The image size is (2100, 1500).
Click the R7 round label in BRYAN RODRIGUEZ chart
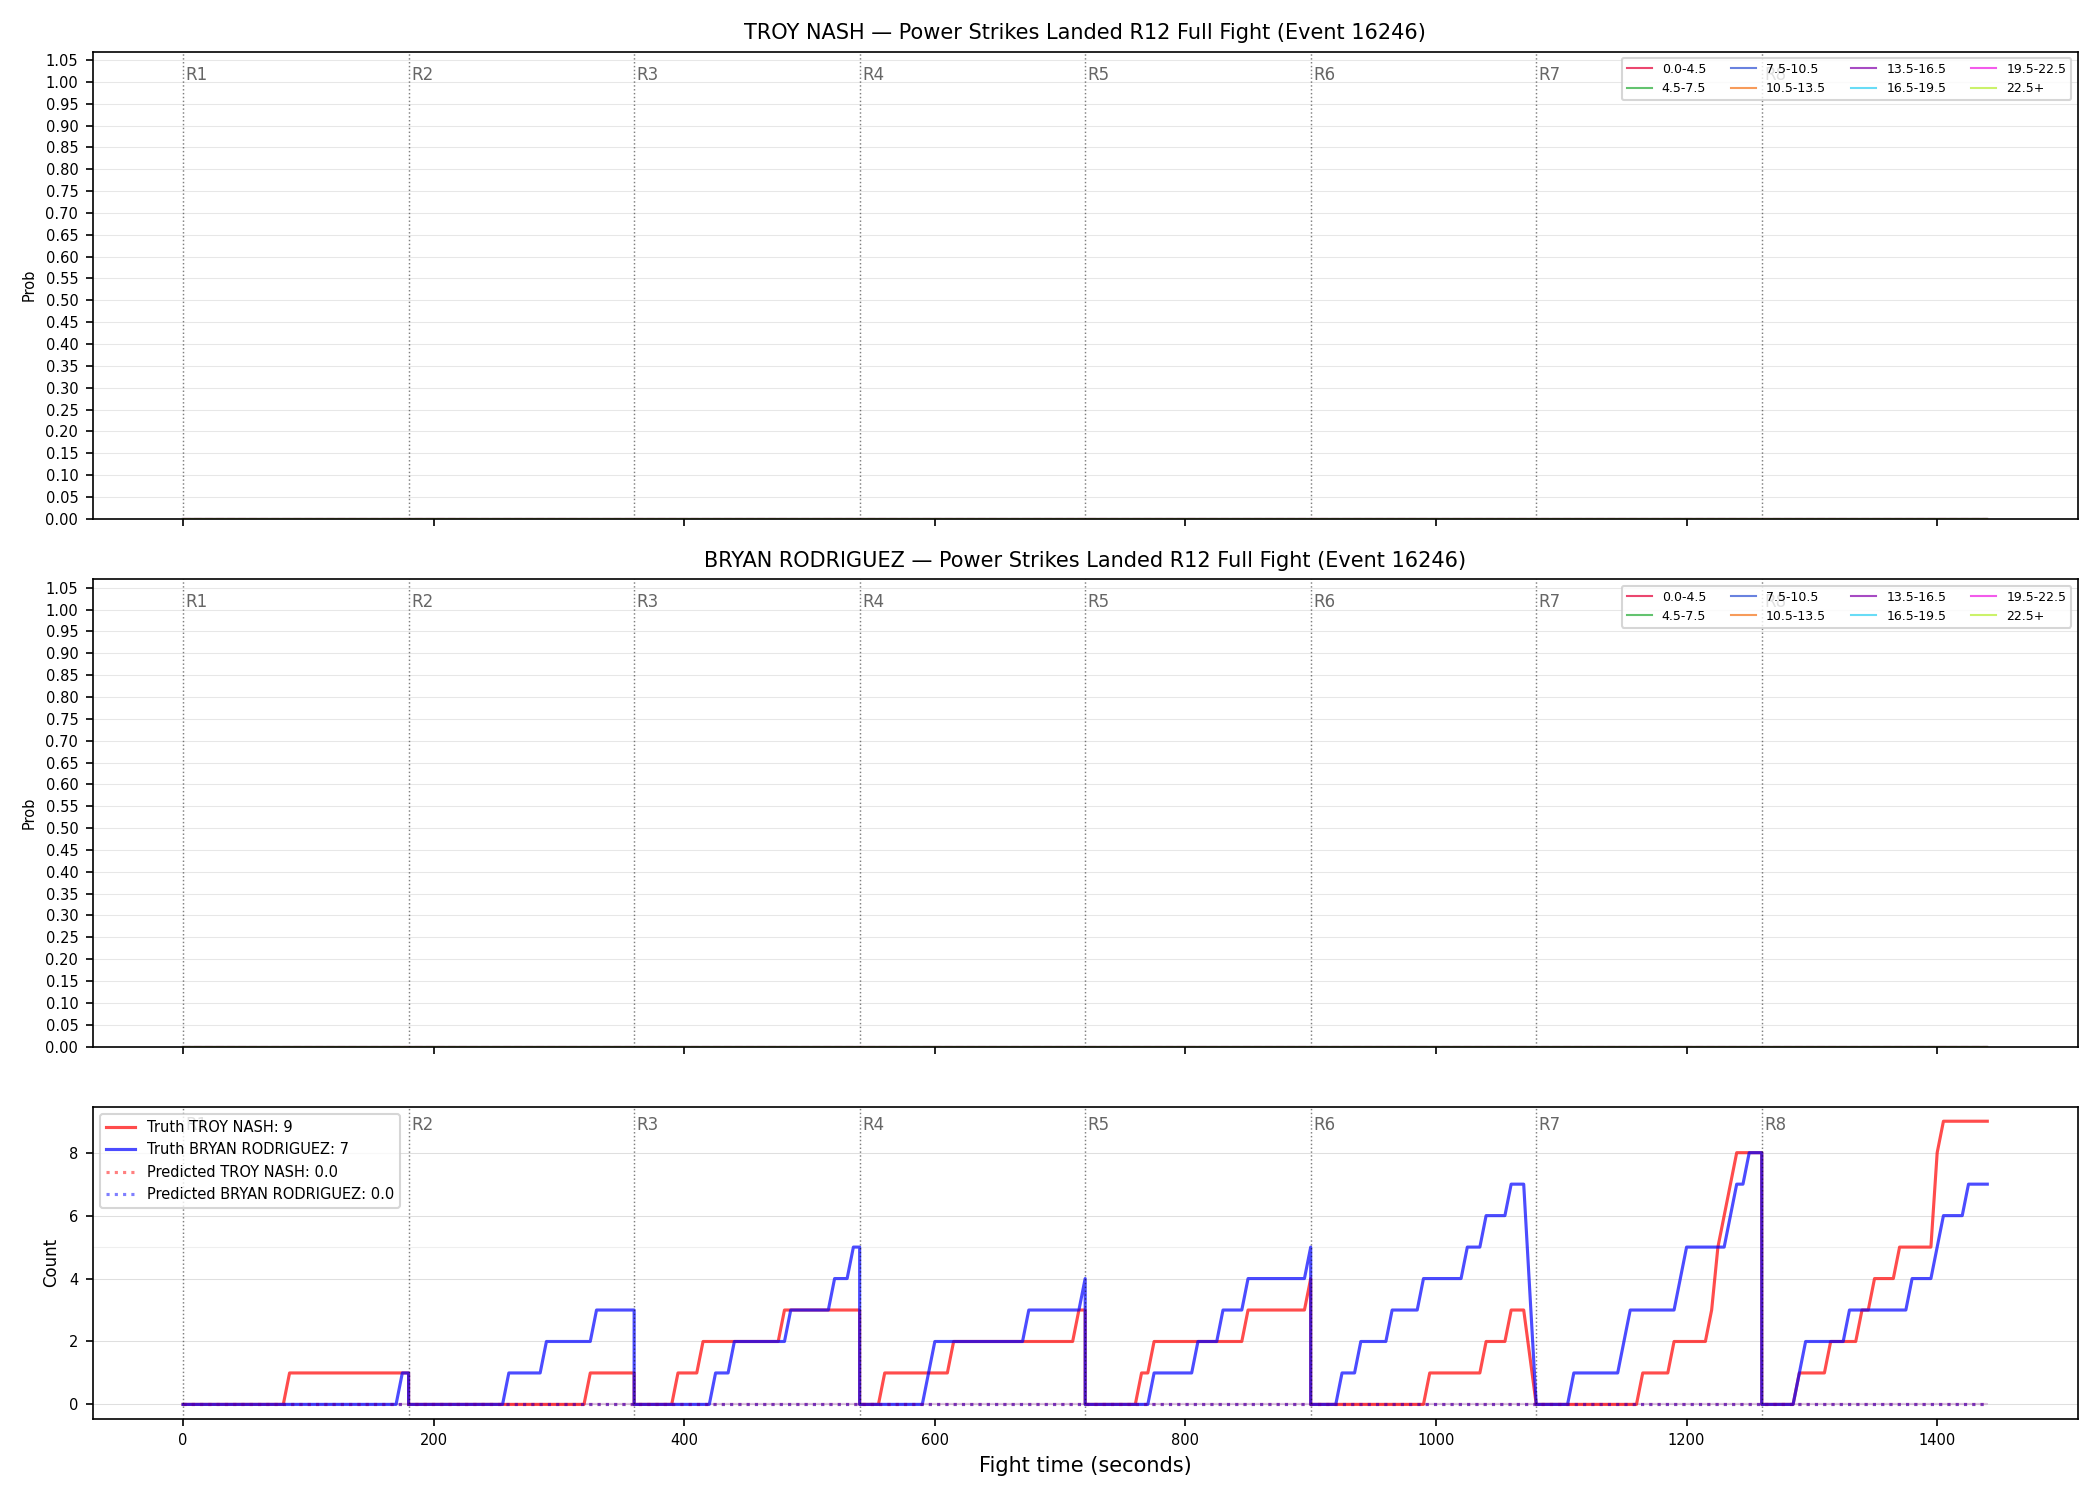[x=1549, y=601]
